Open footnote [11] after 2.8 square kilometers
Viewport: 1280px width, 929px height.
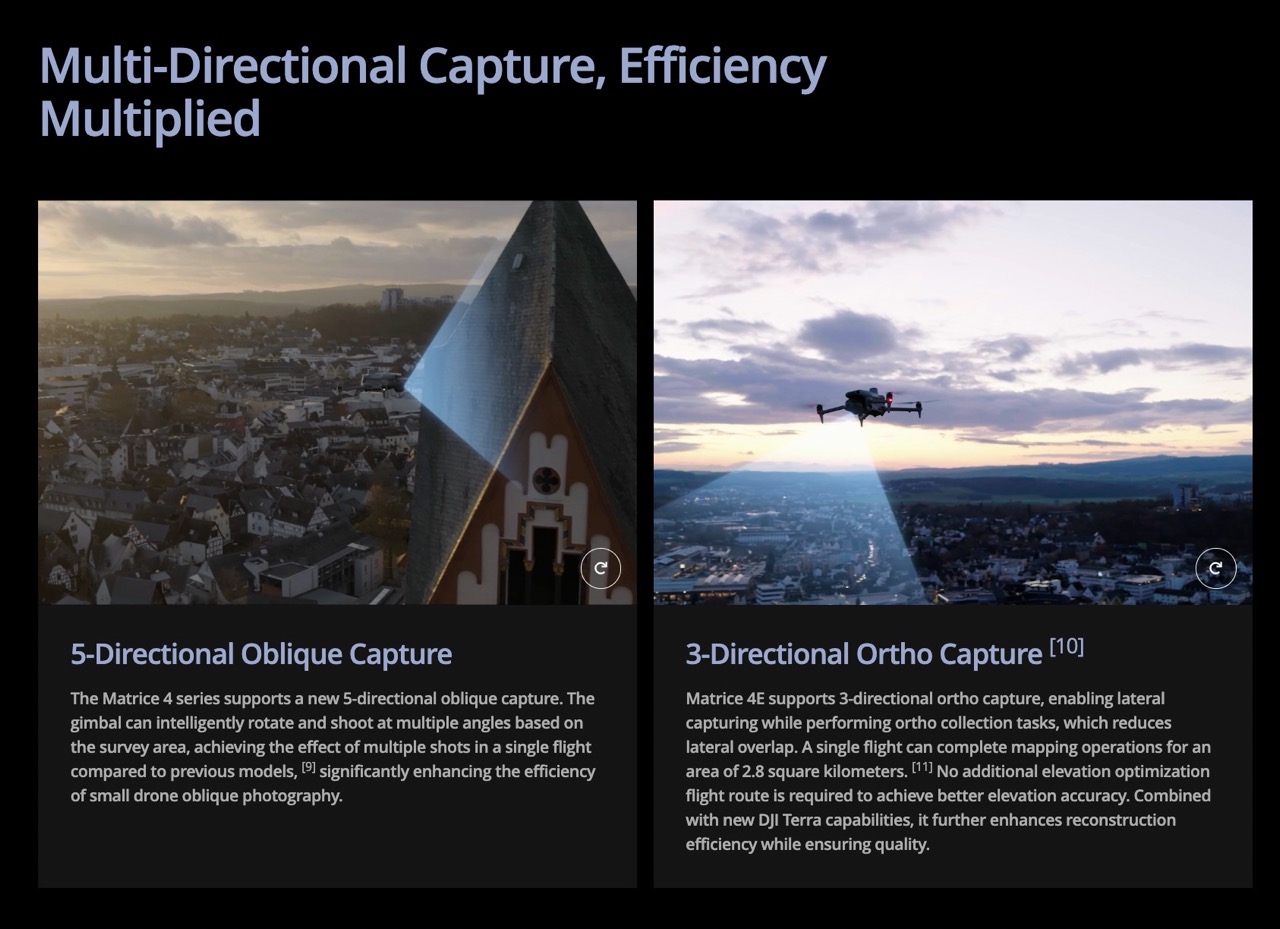point(922,768)
